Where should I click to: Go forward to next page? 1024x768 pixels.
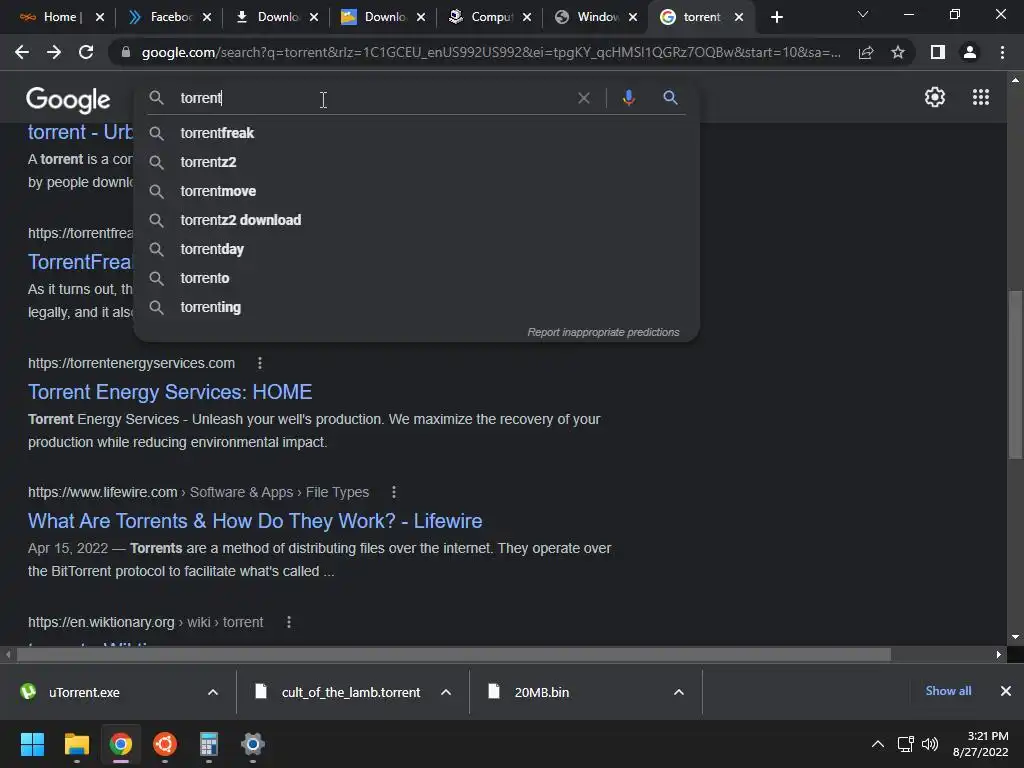pyautogui.click(x=54, y=52)
